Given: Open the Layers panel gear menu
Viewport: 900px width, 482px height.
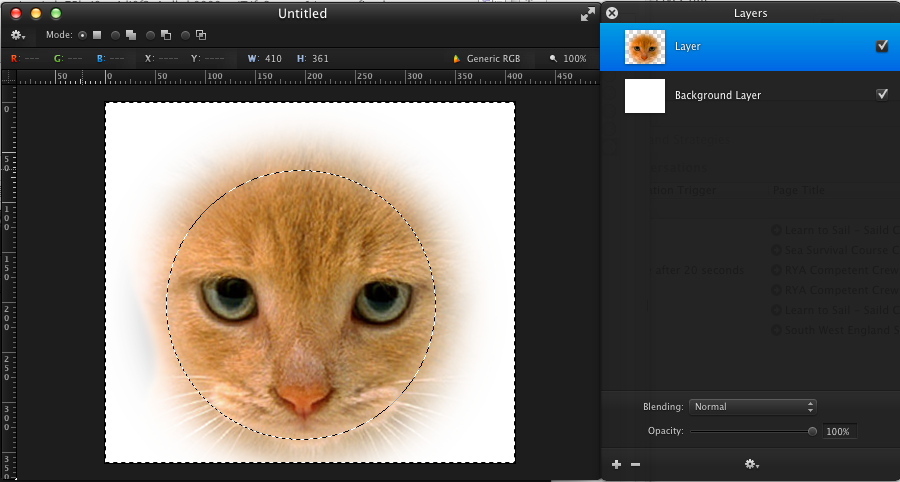Looking at the screenshot, I should [x=751, y=464].
